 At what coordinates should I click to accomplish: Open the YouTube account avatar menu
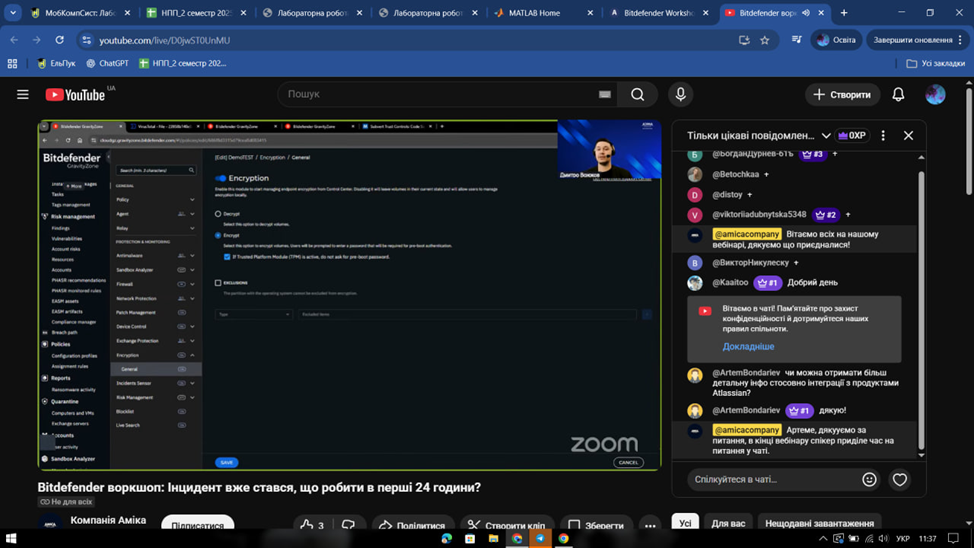point(935,94)
